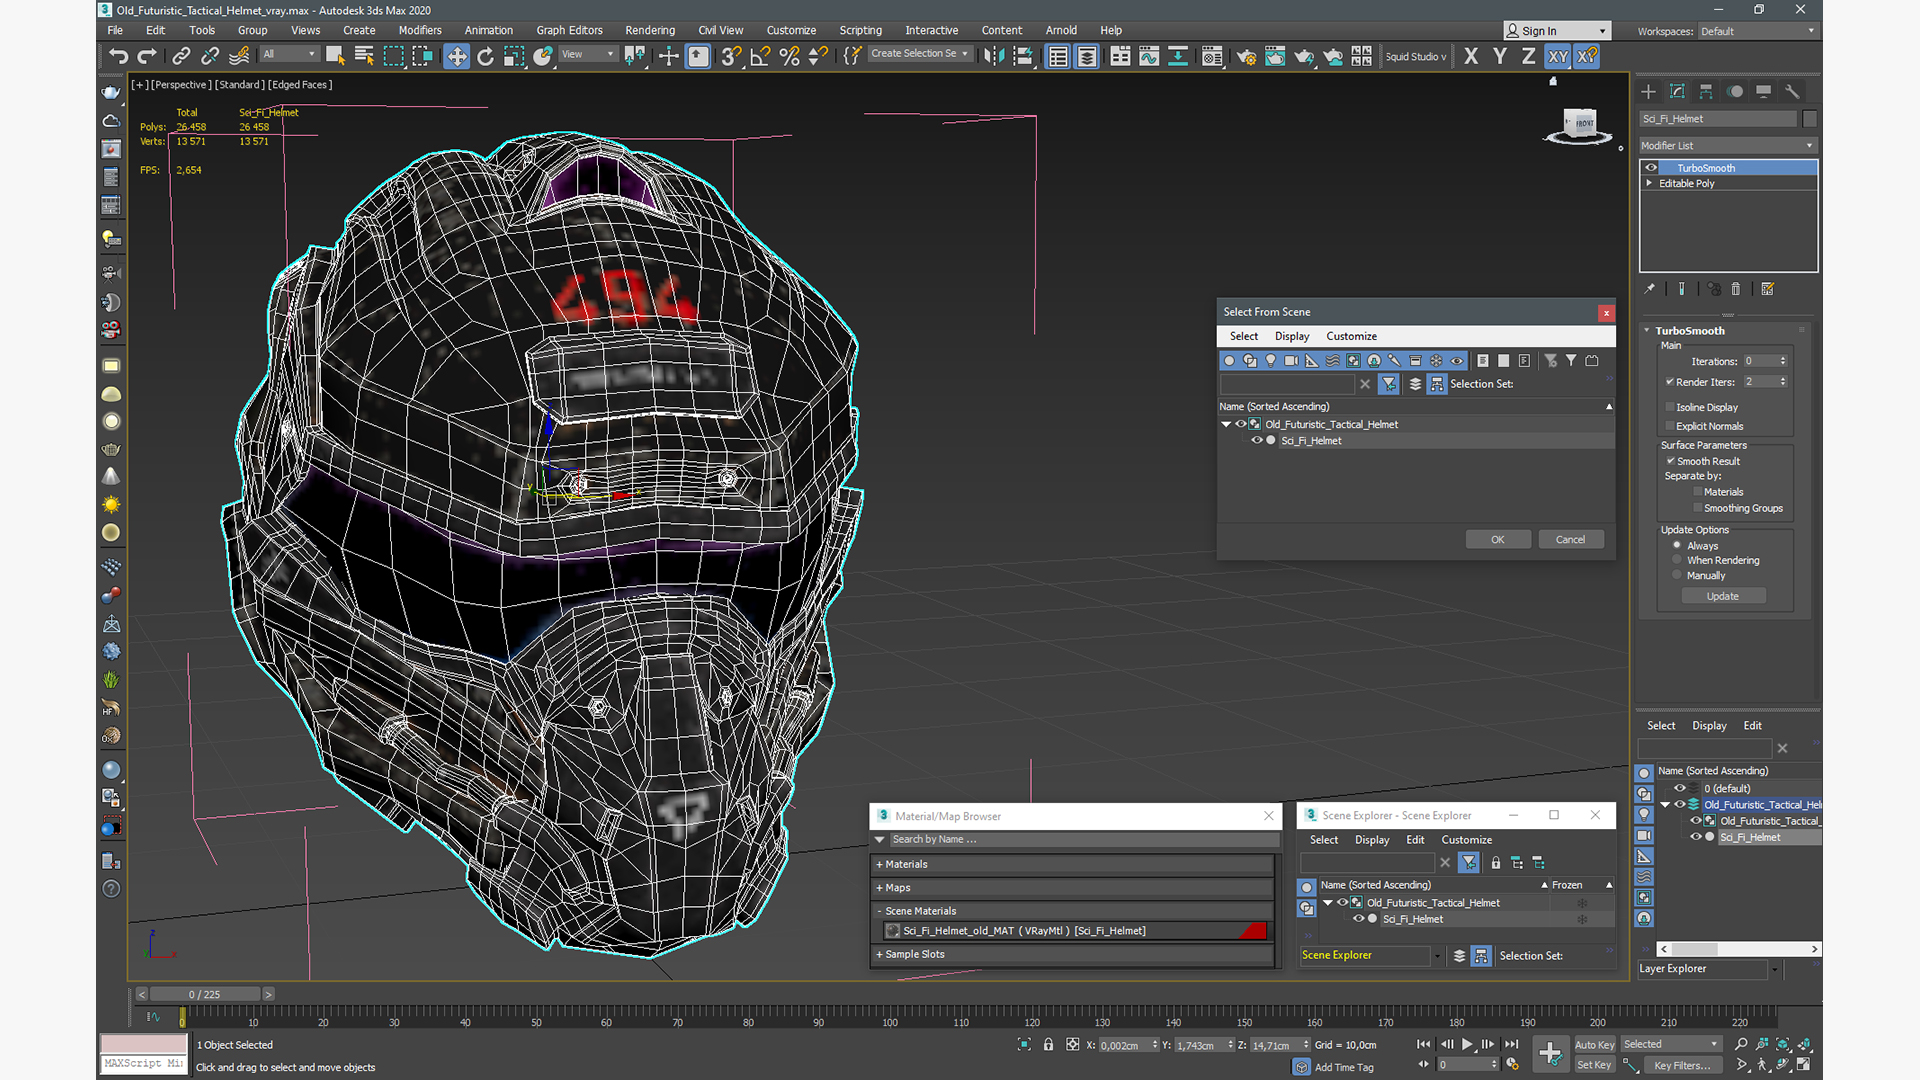Click OK in Select From Scene dialog
This screenshot has height=1080, width=1920.
(1497, 539)
